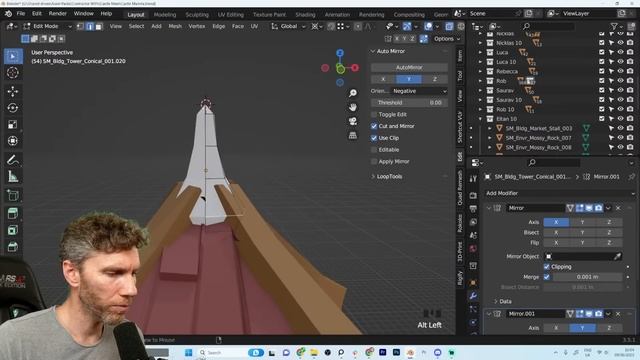640x360 pixels.
Task: Open the Orientation Negative dropdown
Action: [420, 91]
